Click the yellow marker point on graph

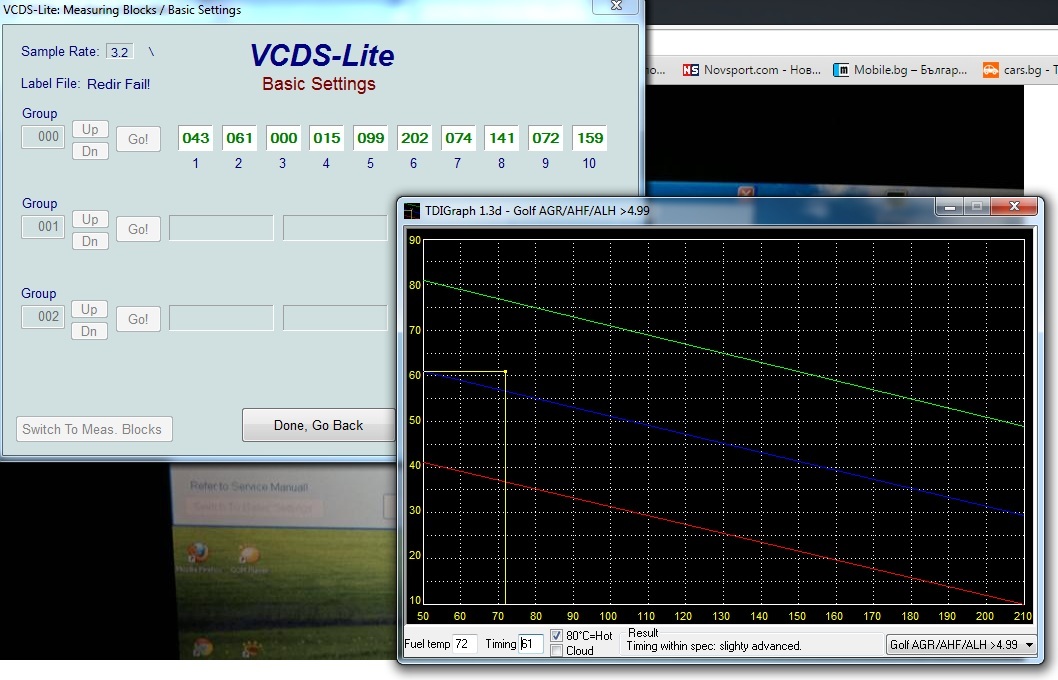coord(506,372)
